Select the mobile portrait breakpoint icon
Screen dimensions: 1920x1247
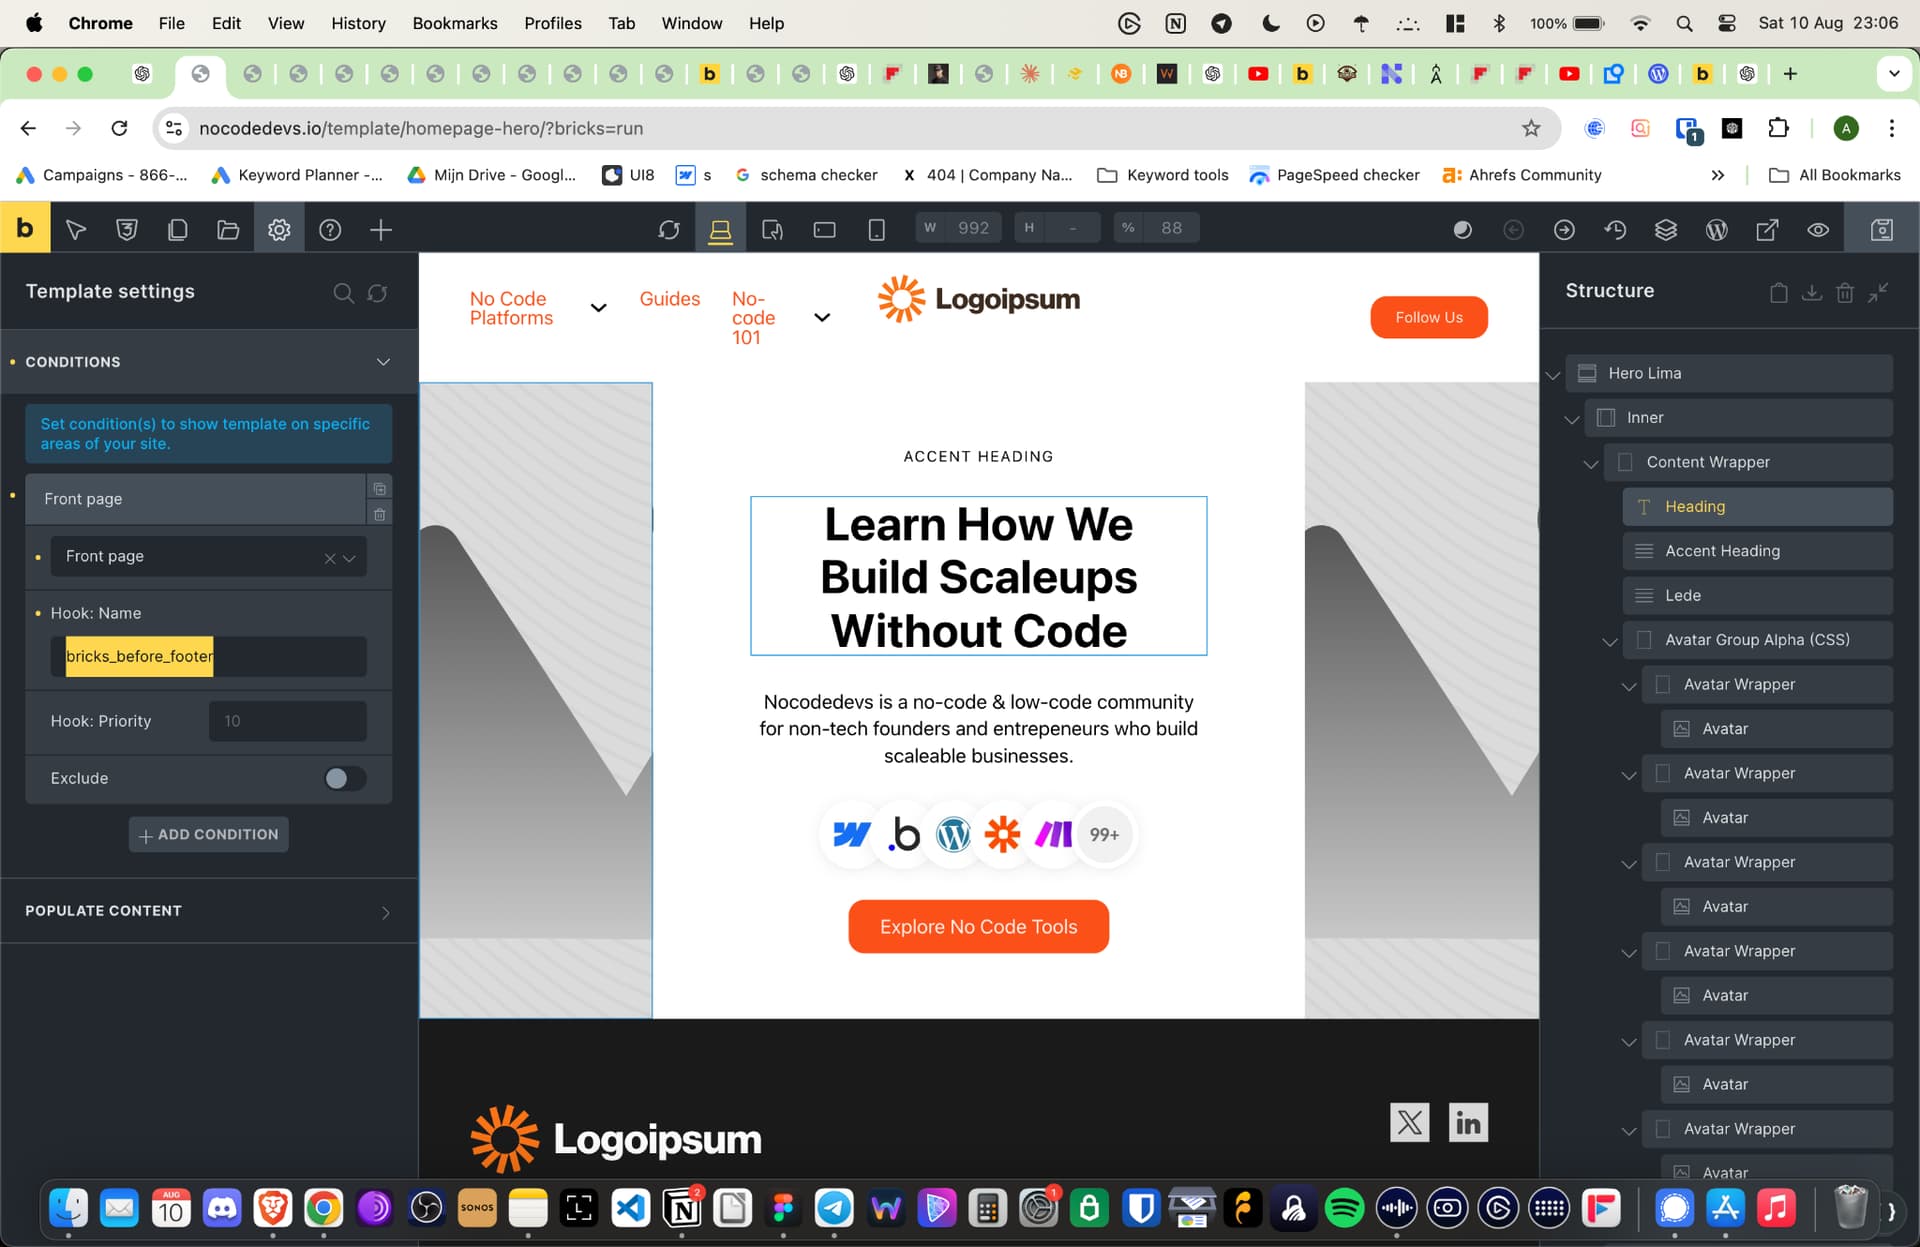click(876, 230)
